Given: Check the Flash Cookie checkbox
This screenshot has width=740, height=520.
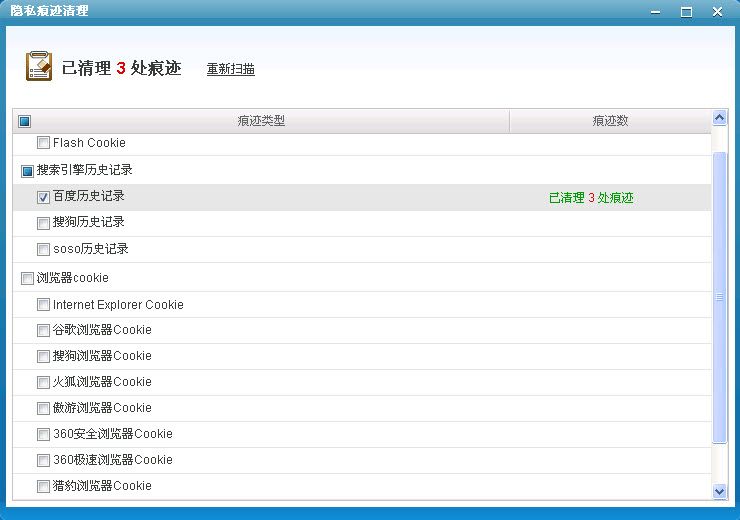Looking at the screenshot, I should [43, 143].
